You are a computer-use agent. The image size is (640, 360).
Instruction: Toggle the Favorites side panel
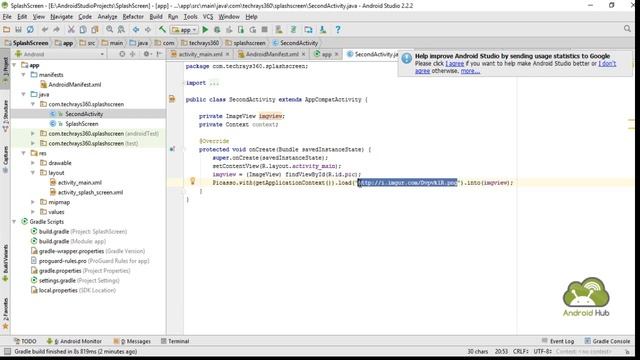(5, 313)
